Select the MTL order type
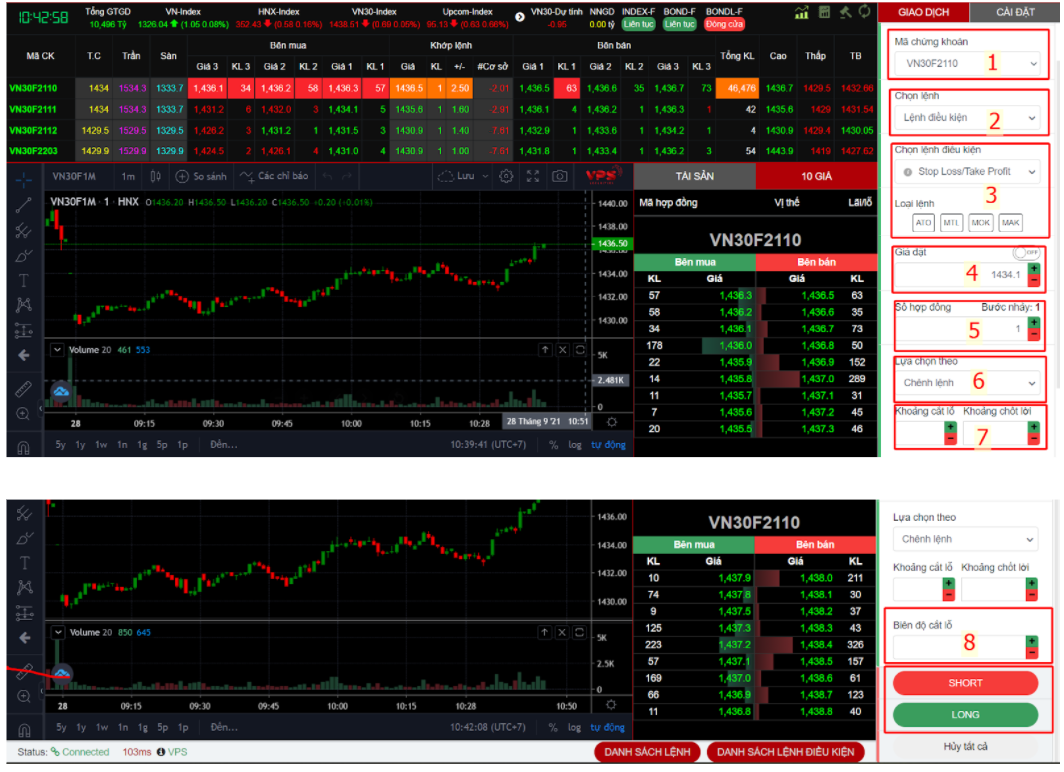Viewport: 1064px width, 772px height. coord(952,223)
